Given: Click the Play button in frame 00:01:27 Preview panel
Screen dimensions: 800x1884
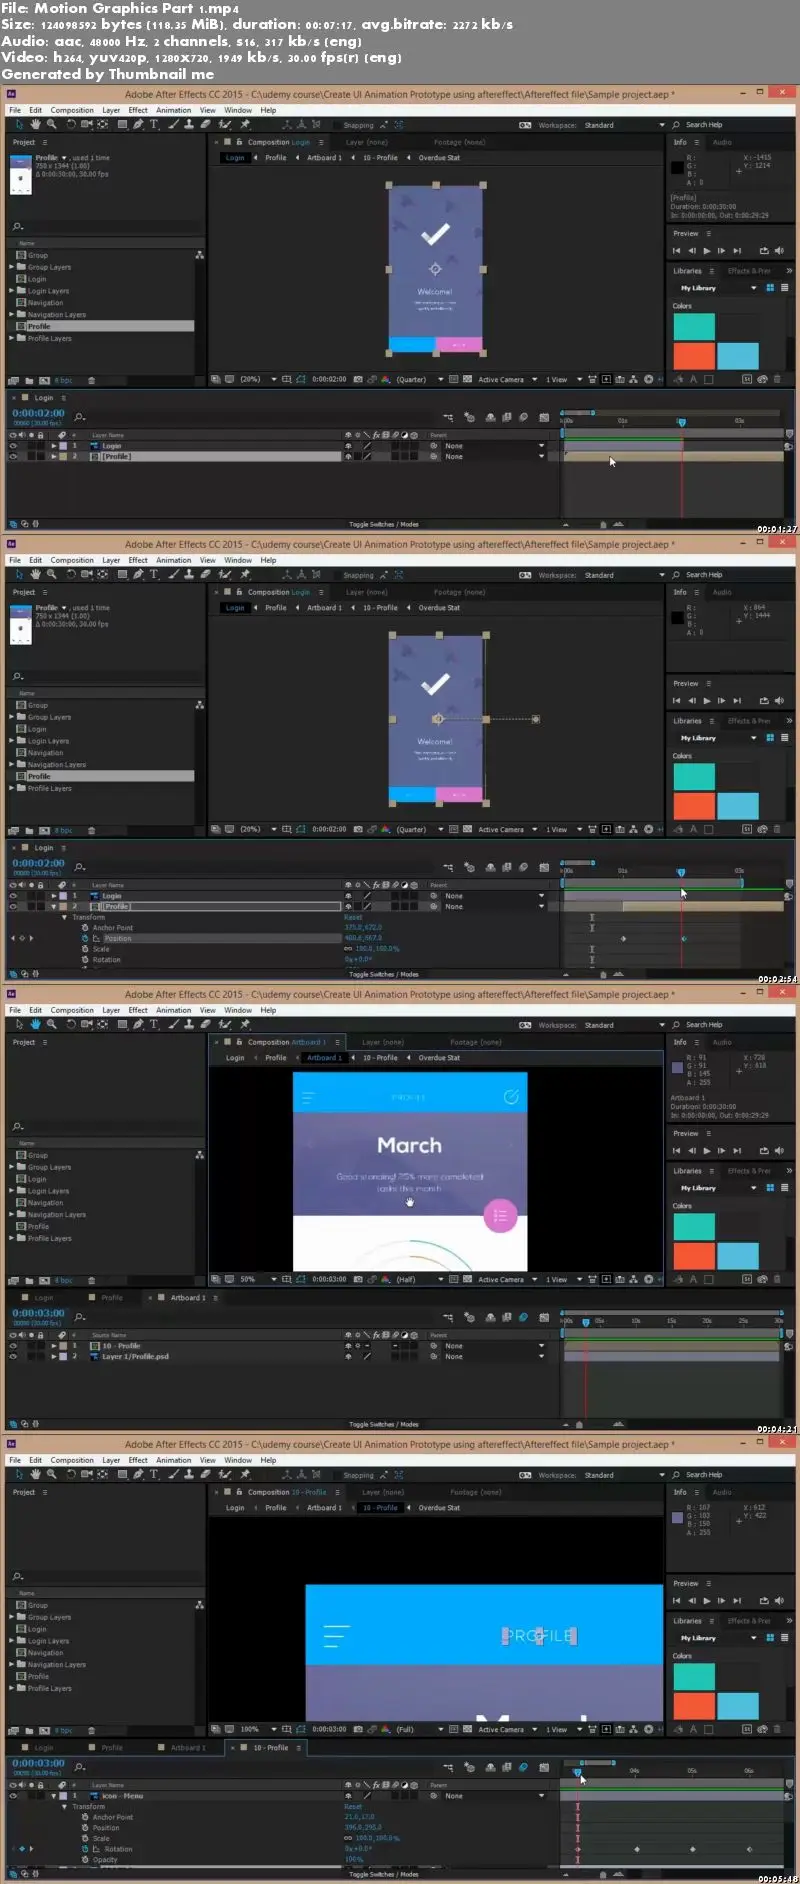Looking at the screenshot, I should [x=707, y=251].
